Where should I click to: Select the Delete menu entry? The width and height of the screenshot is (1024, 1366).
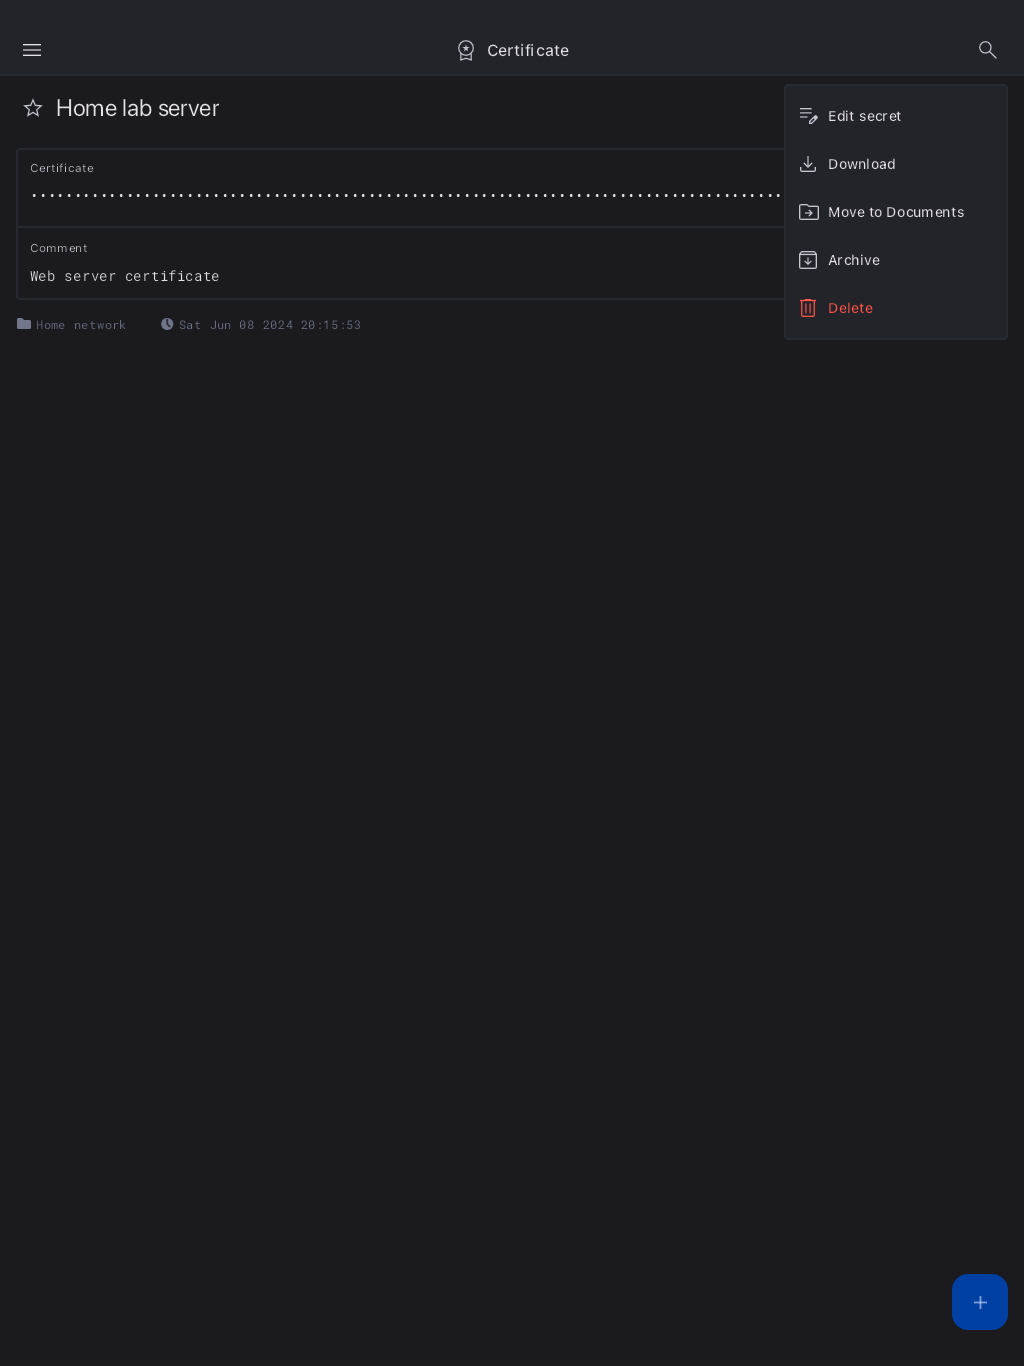896,308
